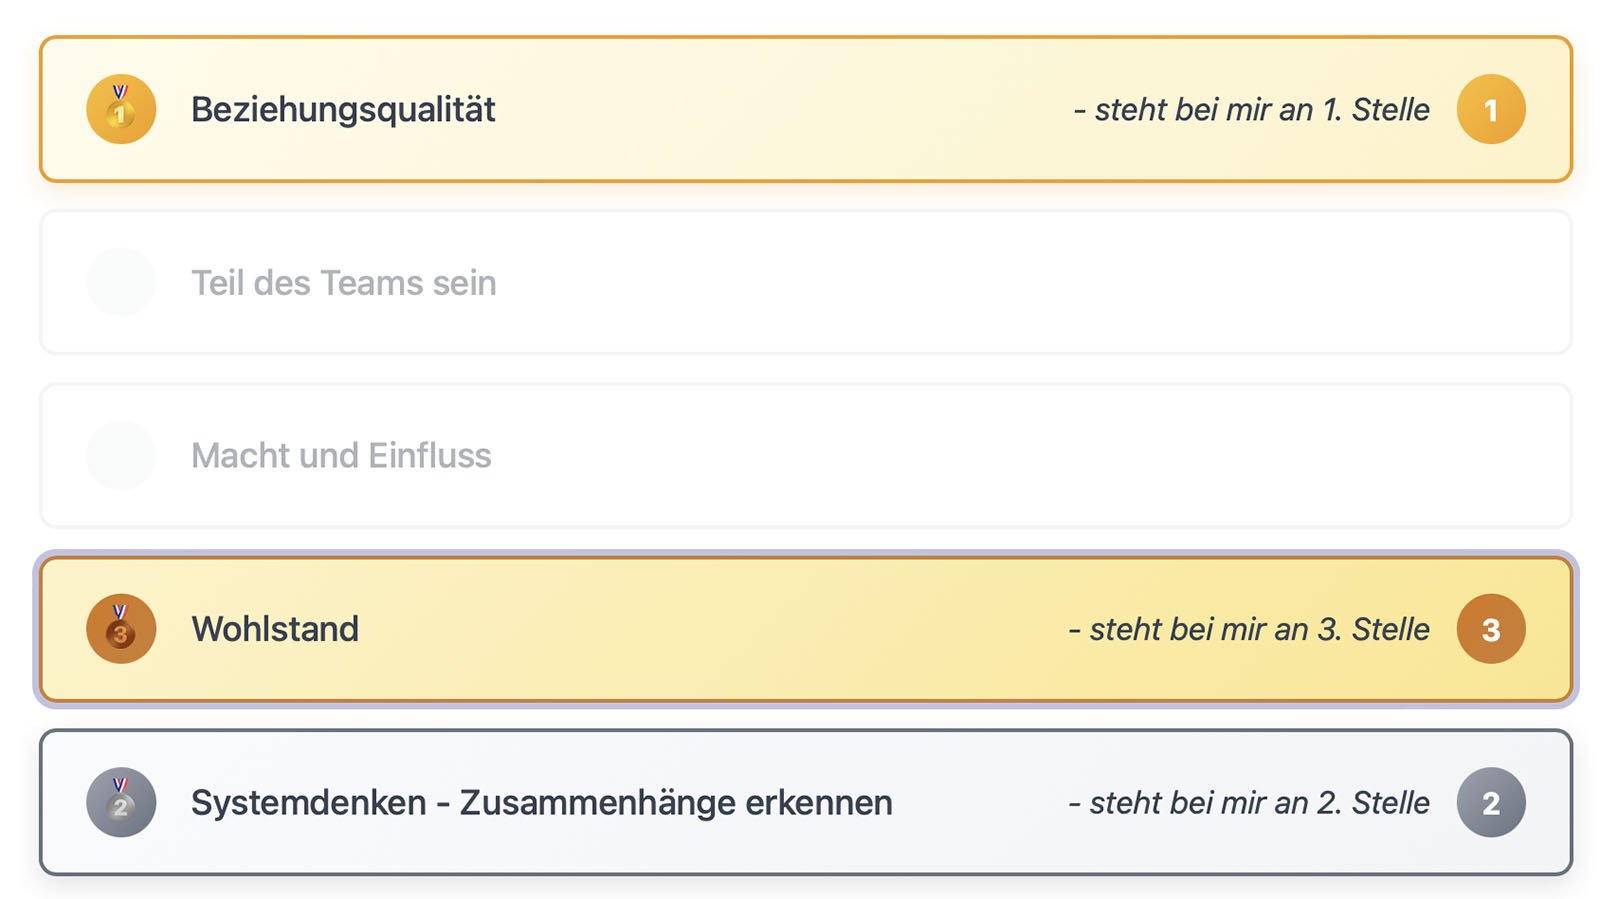Click the silver medal icon next to Systemdenken
1600x899 pixels.
120,802
